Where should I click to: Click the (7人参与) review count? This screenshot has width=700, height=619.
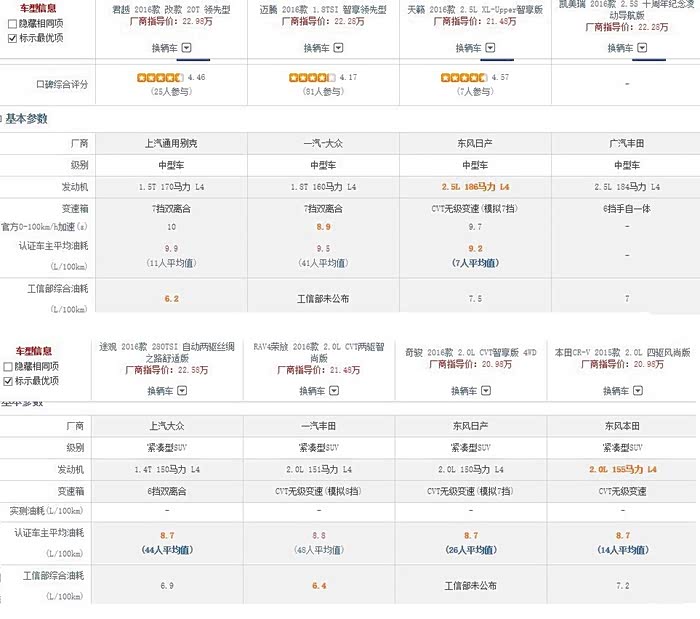pyautogui.click(x=475, y=91)
